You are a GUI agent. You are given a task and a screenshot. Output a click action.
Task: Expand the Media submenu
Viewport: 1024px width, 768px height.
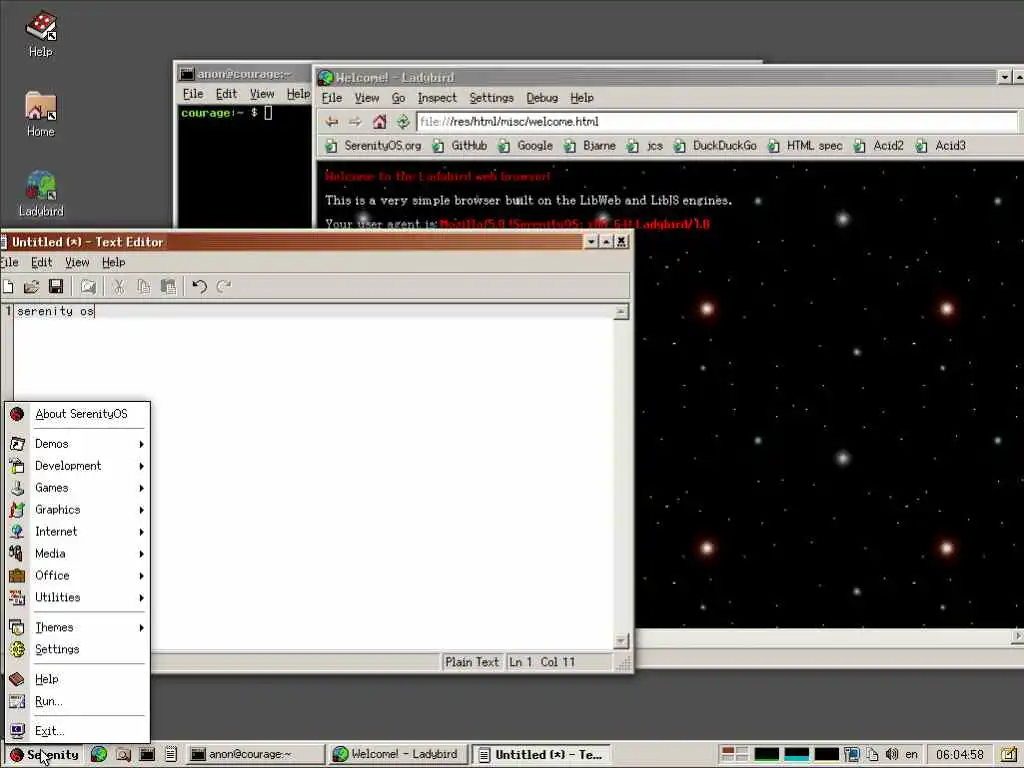click(77, 554)
